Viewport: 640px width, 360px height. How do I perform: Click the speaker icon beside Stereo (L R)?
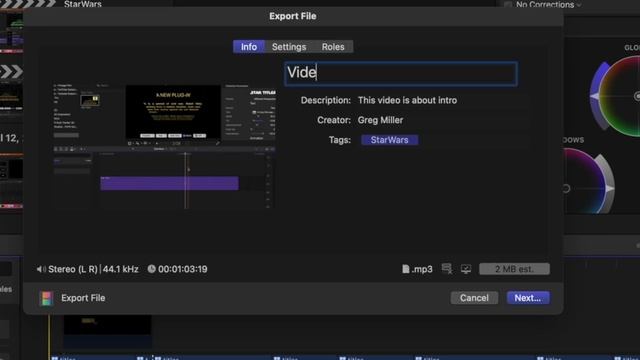pos(41,269)
